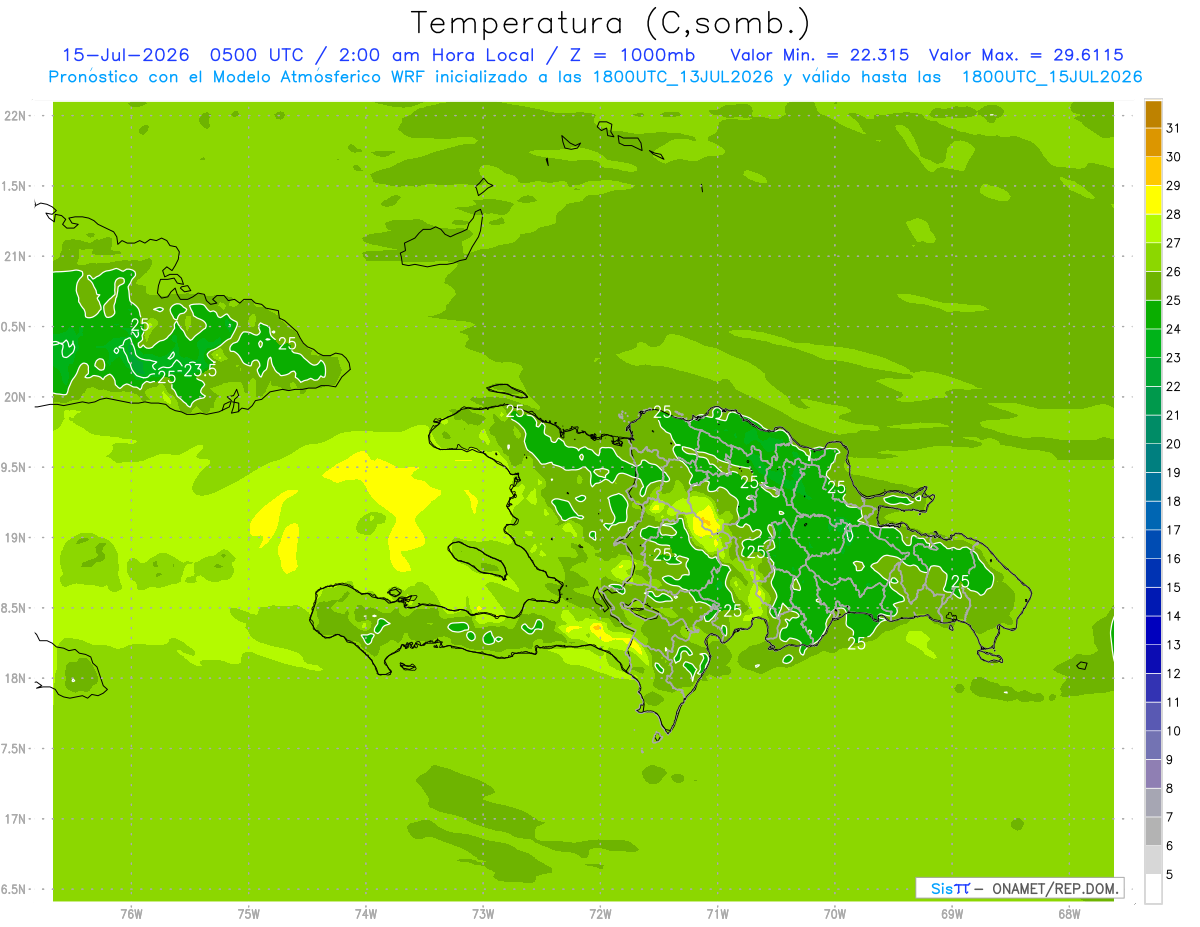The width and height of the screenshot is (1200, 927).
Task: Click the '21N' latitude label
Action: pos(15,257)
